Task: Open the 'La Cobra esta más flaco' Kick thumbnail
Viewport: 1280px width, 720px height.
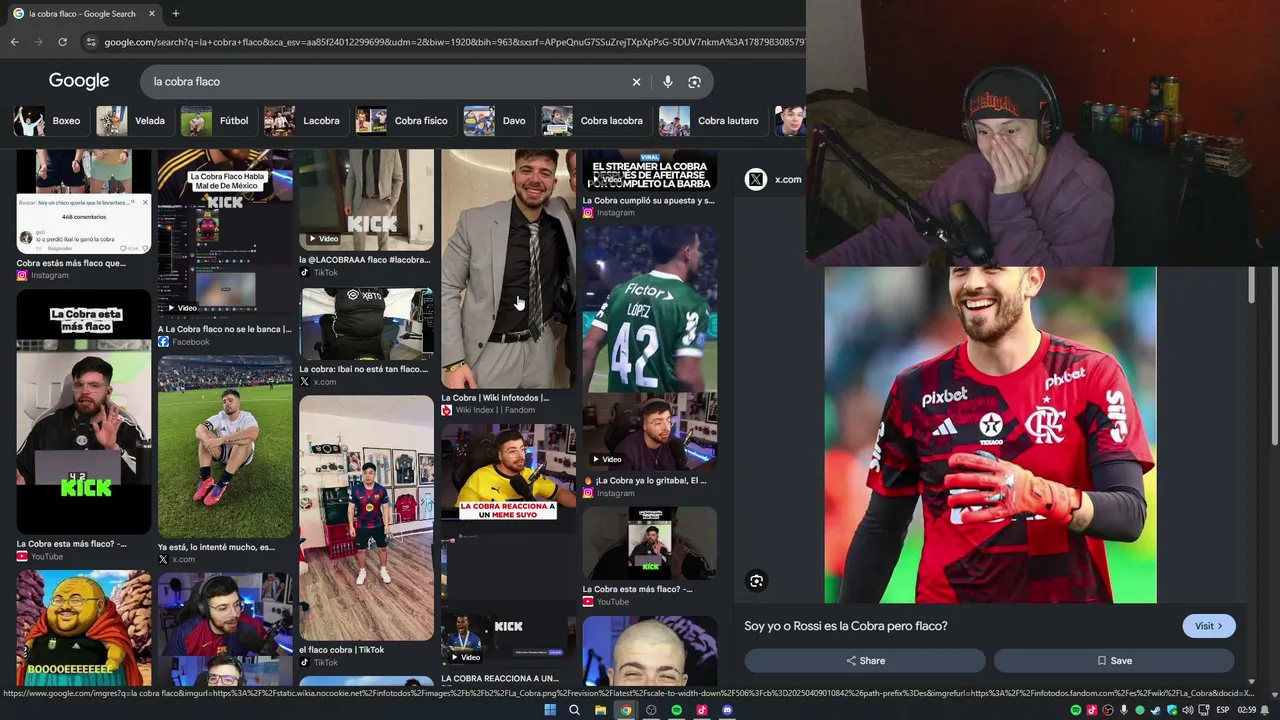Action: 84,412
